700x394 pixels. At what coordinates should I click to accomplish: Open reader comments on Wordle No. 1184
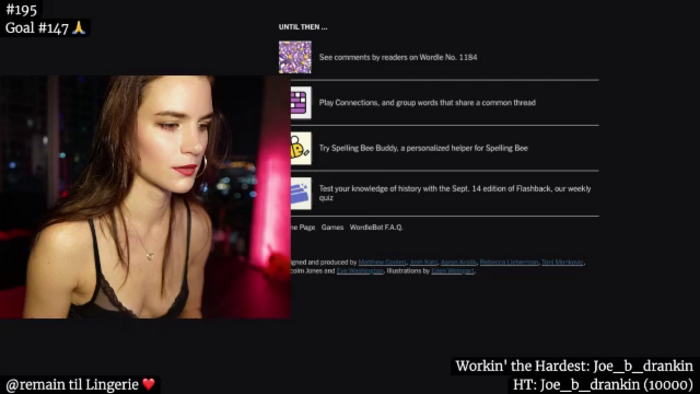pos(398,57)
